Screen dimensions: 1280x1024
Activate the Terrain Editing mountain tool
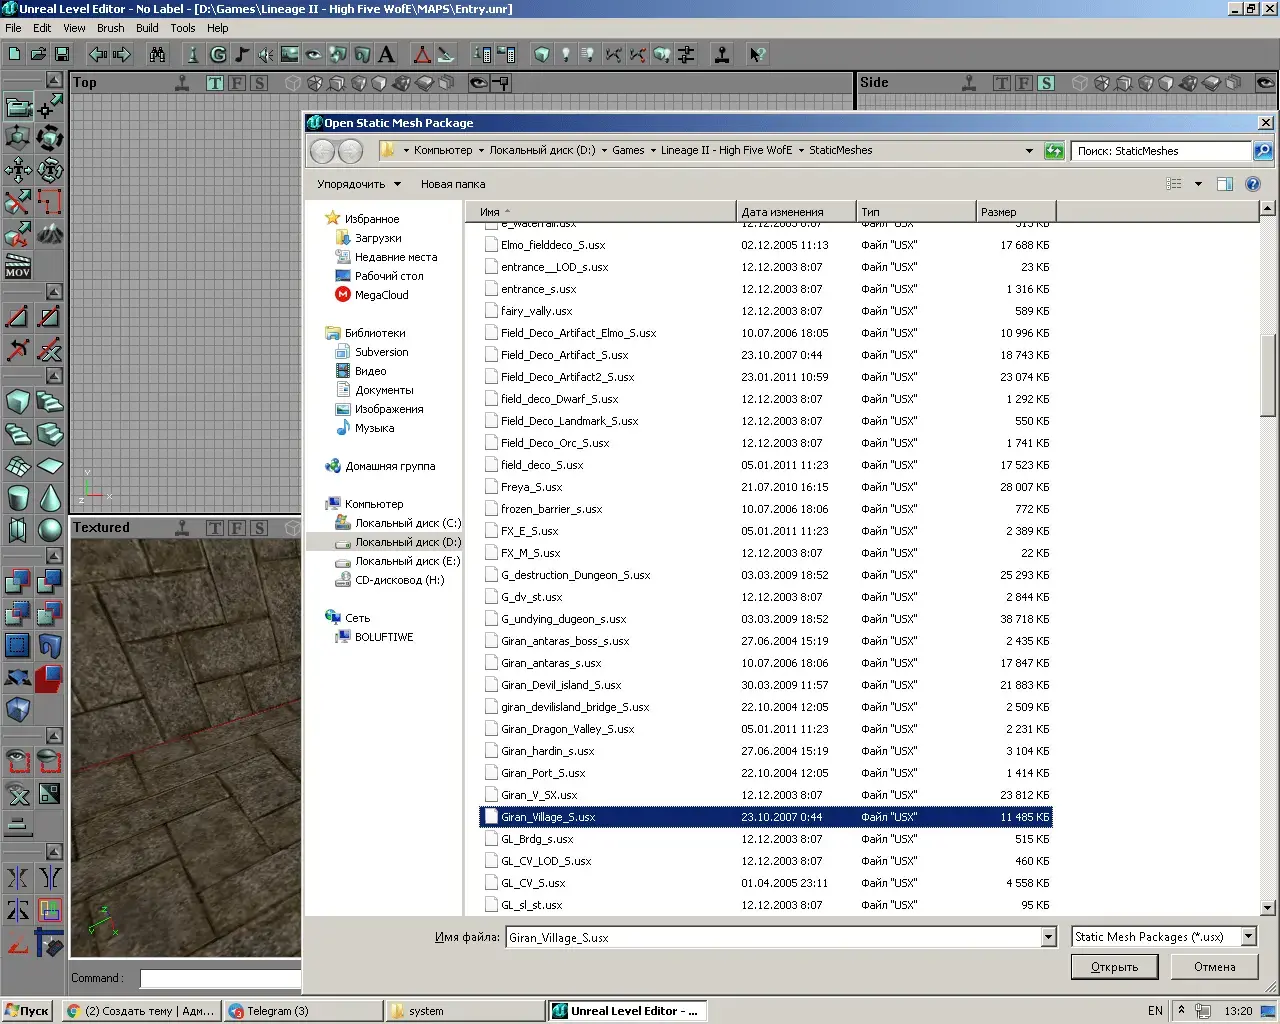pos(50,234)
